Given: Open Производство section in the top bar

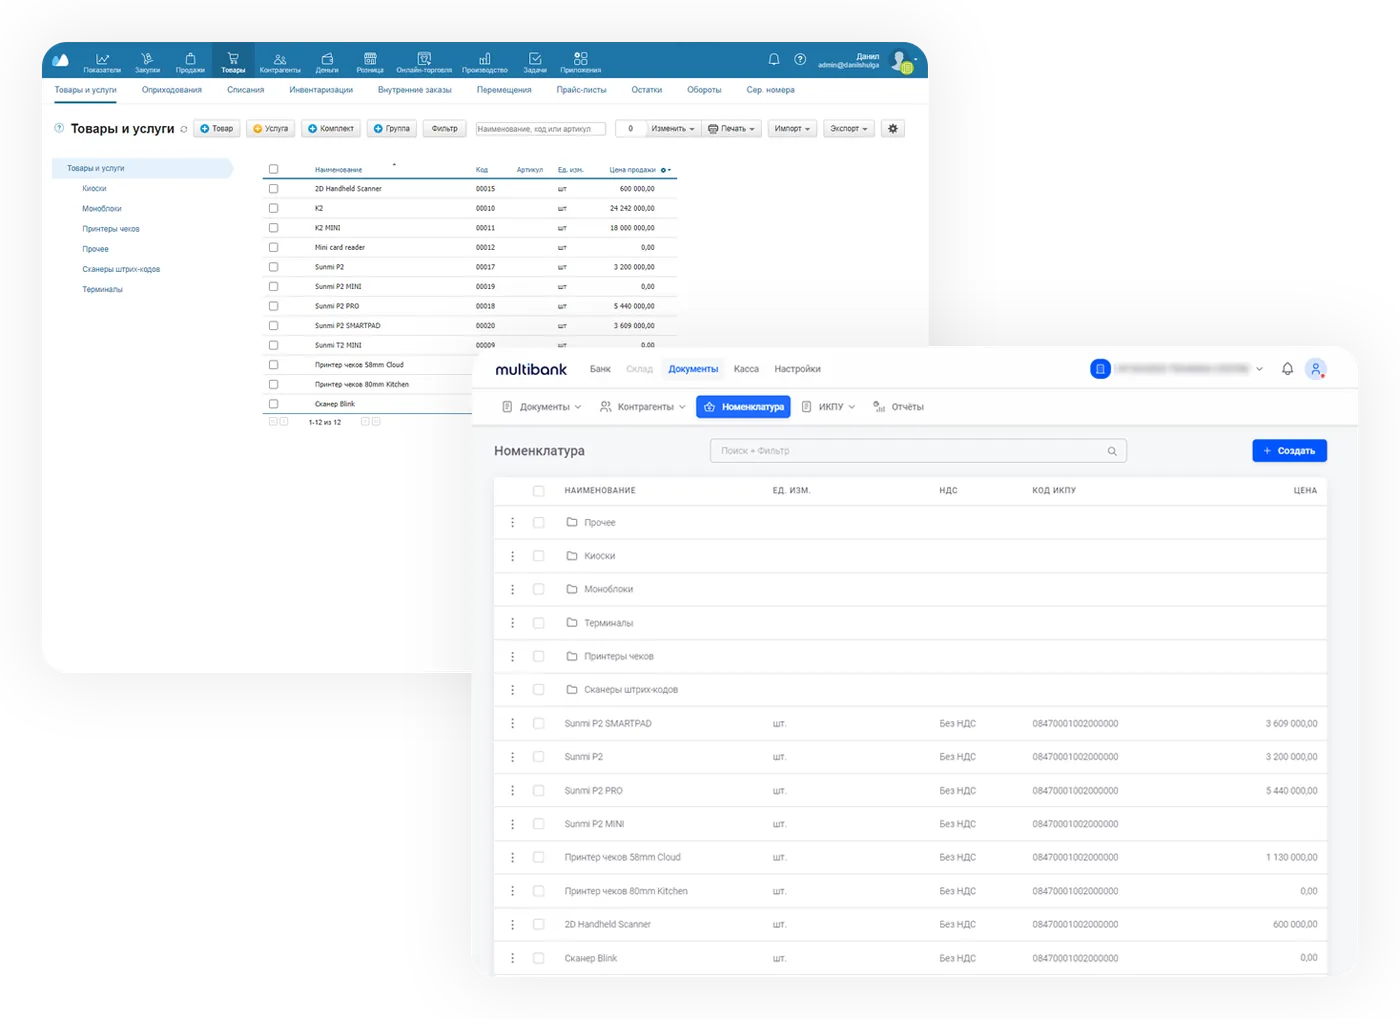Looking at the screenshot, I should point(485,62).
